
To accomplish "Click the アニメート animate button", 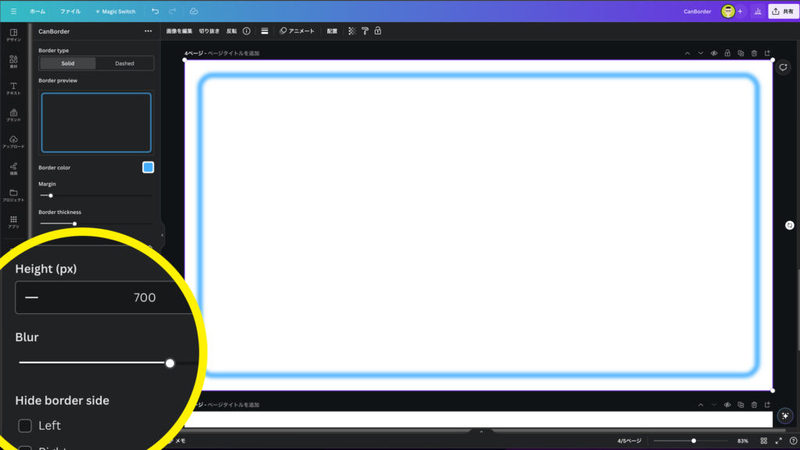I will pos(297,31).
